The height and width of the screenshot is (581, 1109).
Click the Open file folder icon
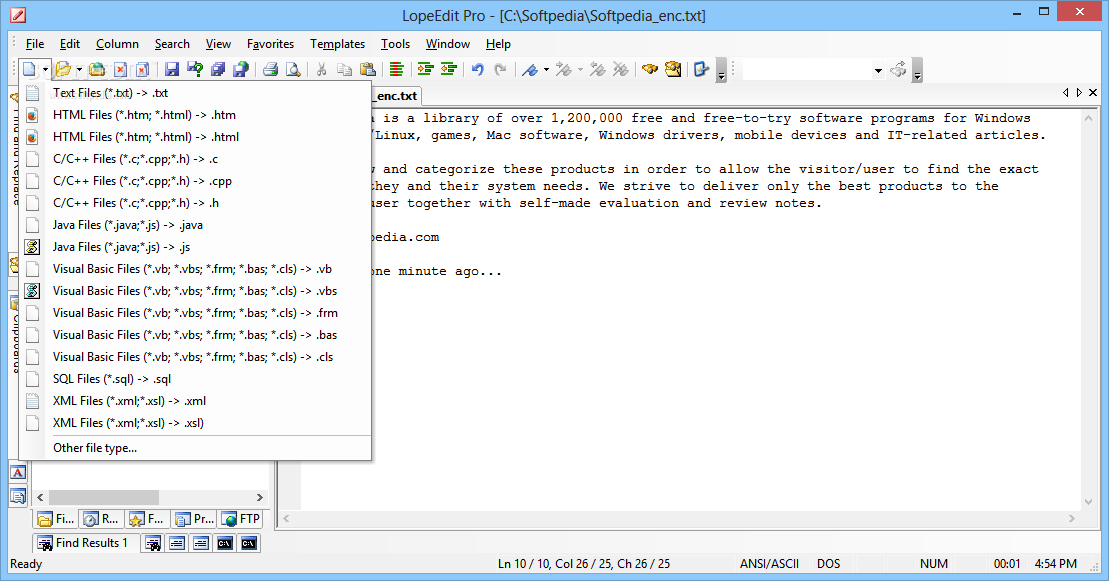click(x=64, y=69)
